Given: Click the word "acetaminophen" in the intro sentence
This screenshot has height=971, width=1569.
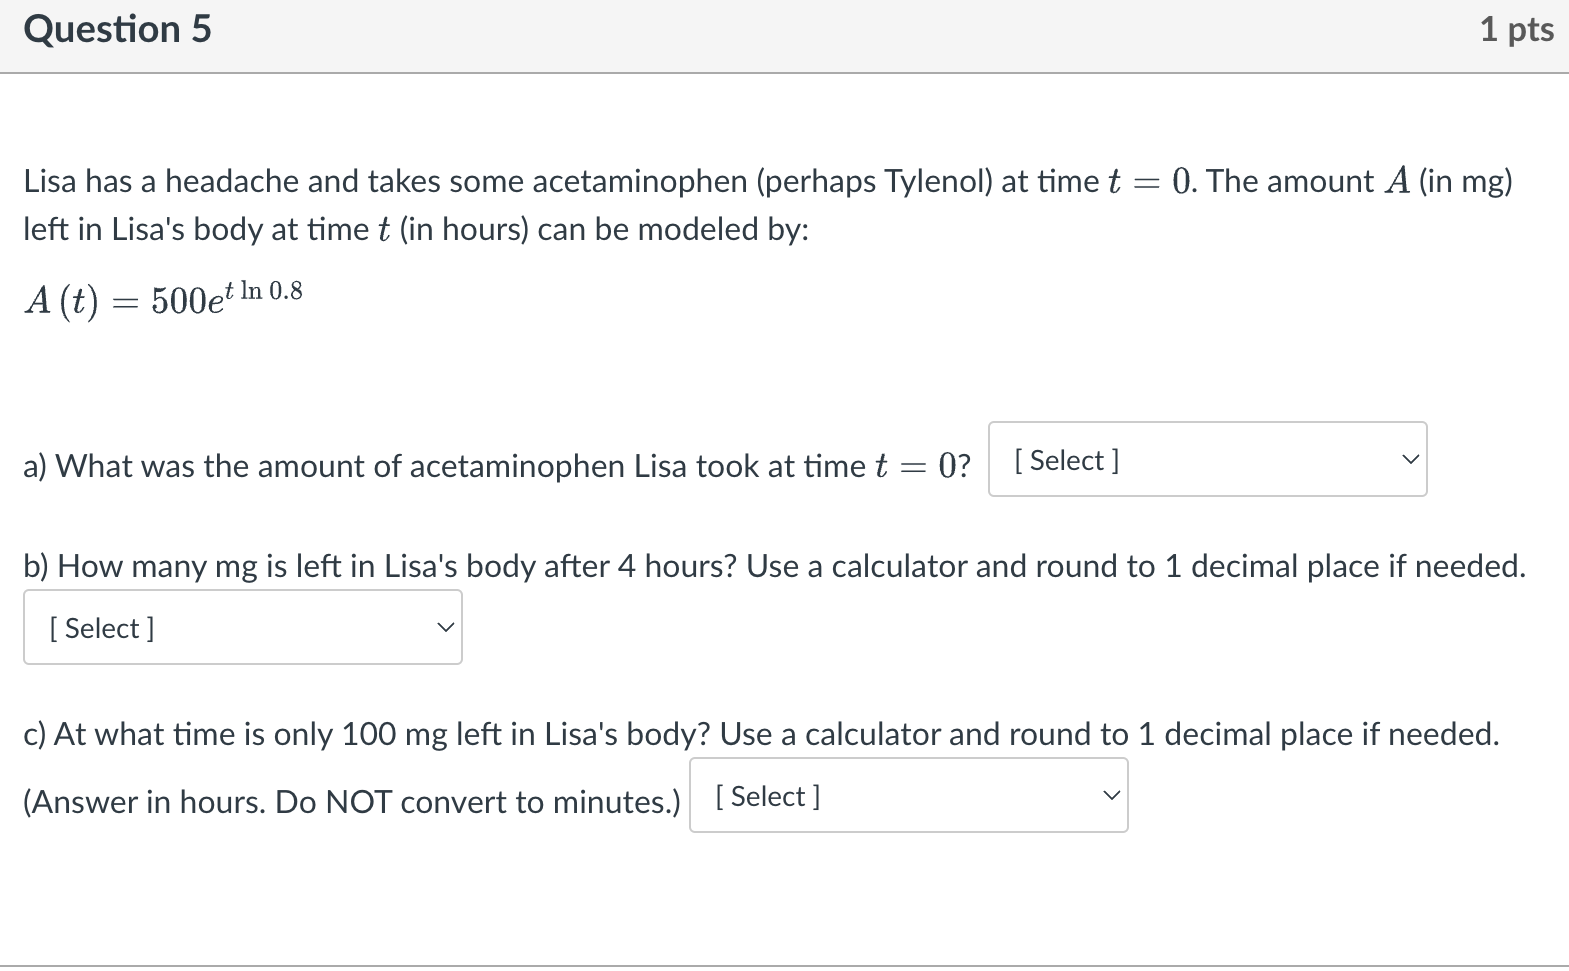Looking at the screenshot, I should pos(639,182).
